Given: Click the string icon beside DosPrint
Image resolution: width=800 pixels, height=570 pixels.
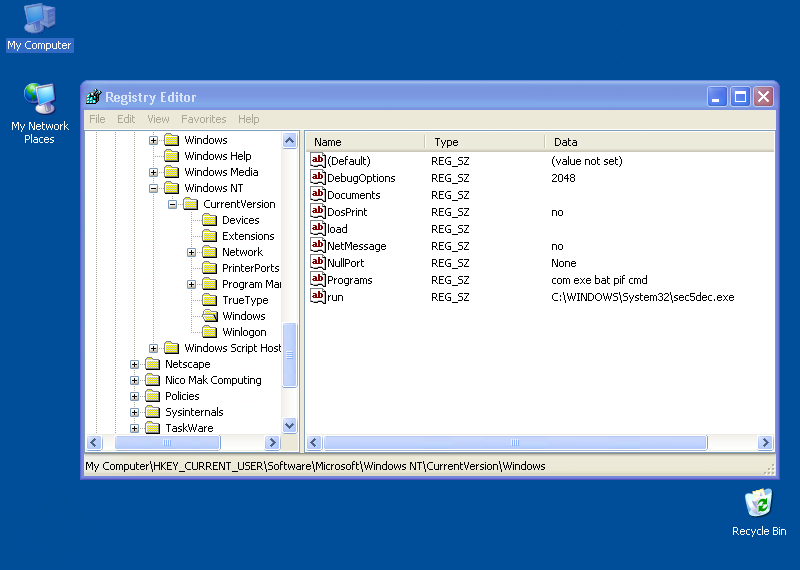Looking at the screenshot, I should coord(317,212).
